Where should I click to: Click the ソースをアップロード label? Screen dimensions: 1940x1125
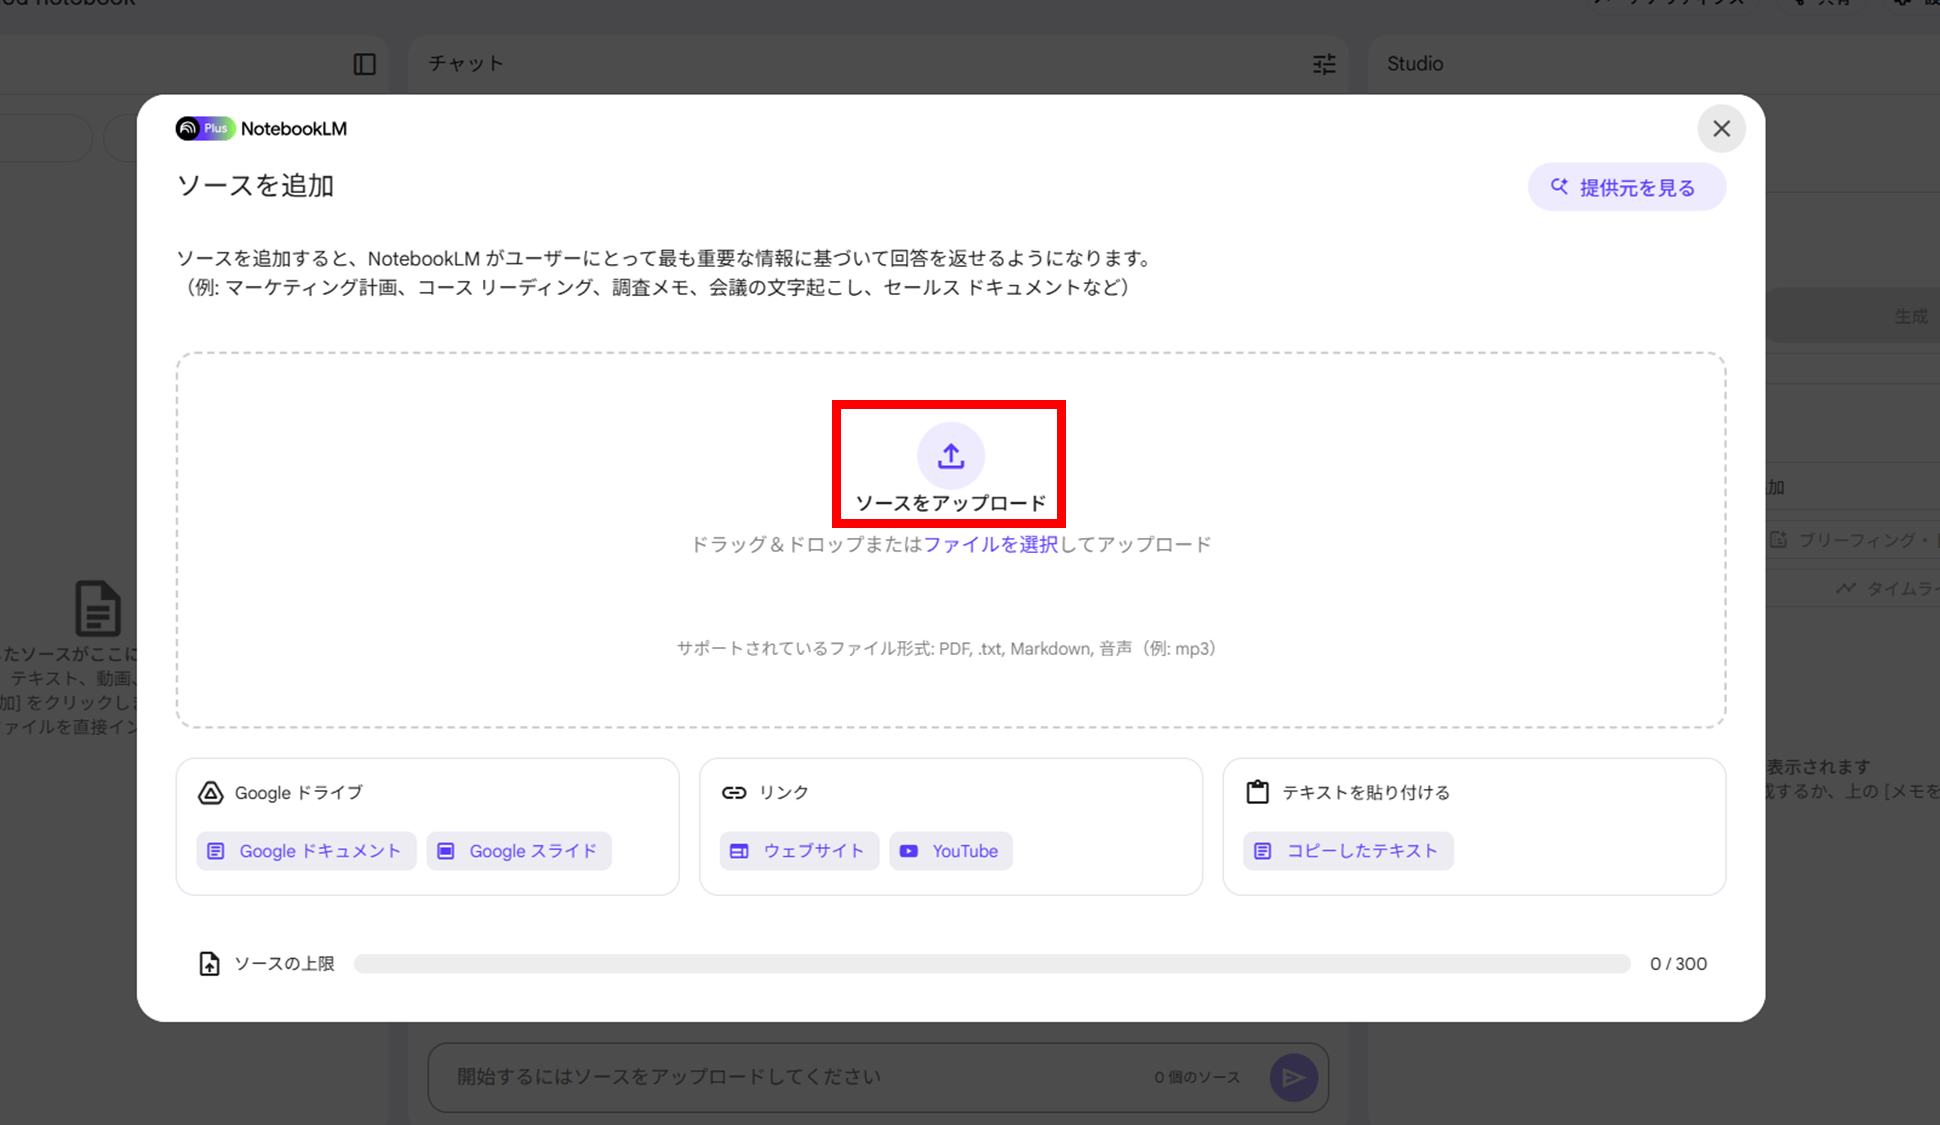[950, 503]
